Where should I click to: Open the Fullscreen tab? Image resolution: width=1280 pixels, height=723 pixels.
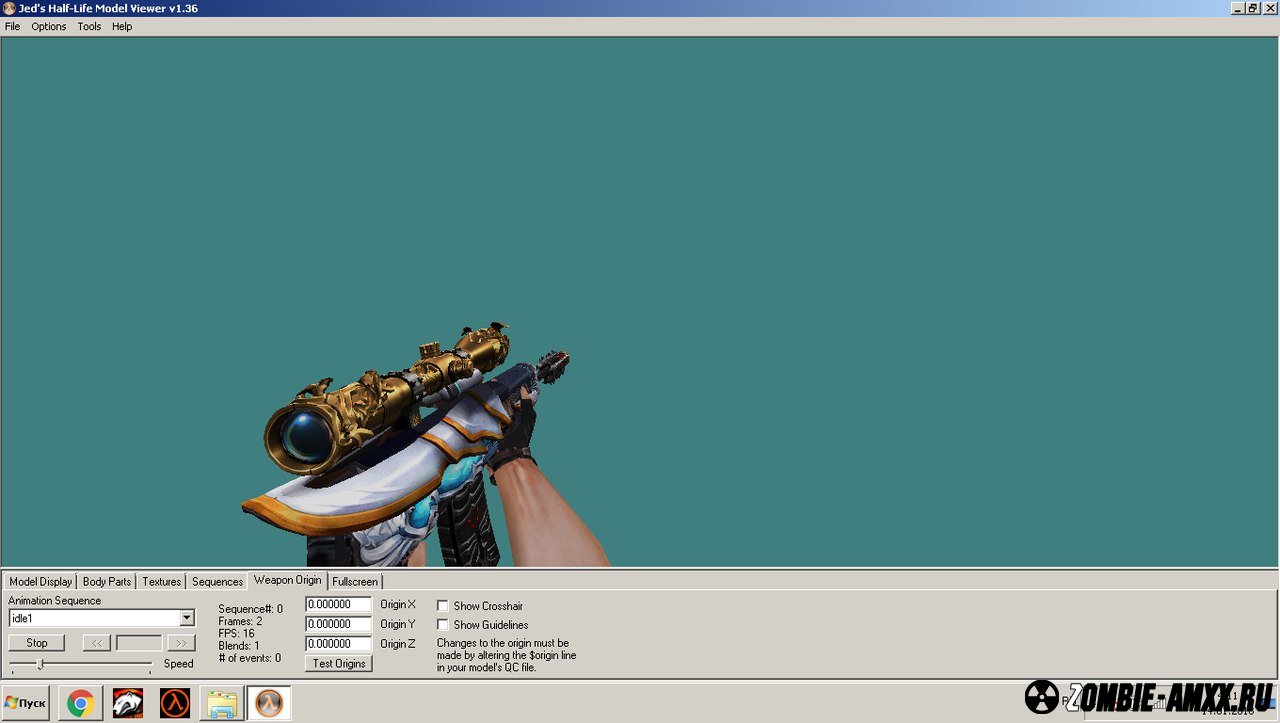pos(355,581)
